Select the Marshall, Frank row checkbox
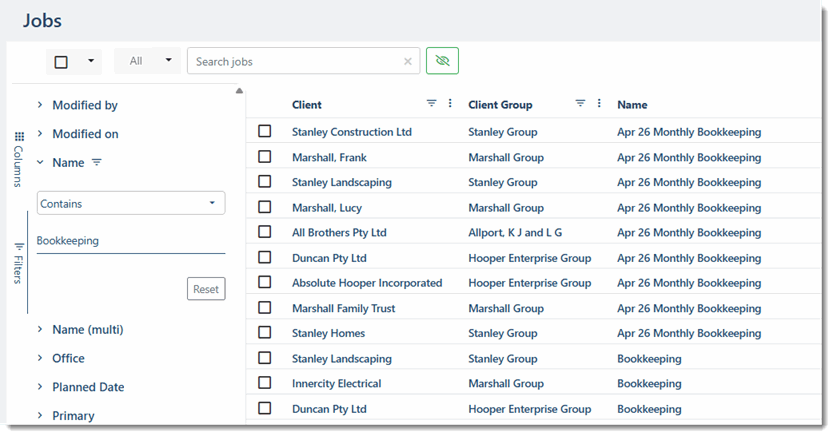The width and height of the screenshot is (829, 432). [264, 157]
